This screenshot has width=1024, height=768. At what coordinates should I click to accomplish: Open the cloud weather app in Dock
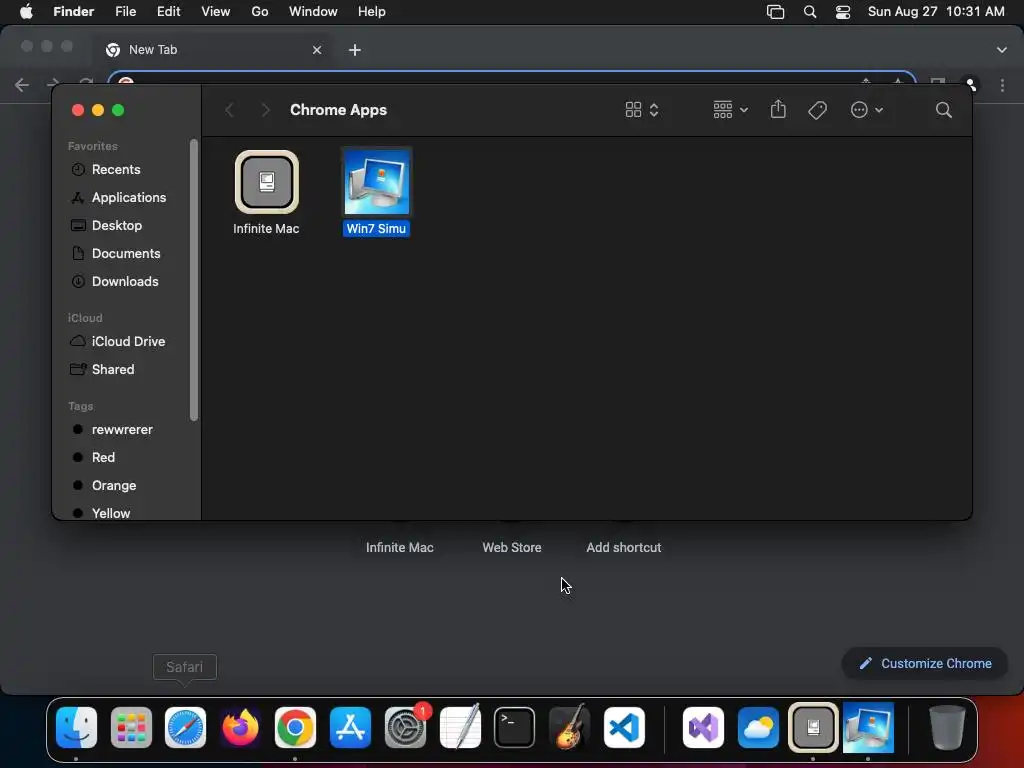(758, 728)
